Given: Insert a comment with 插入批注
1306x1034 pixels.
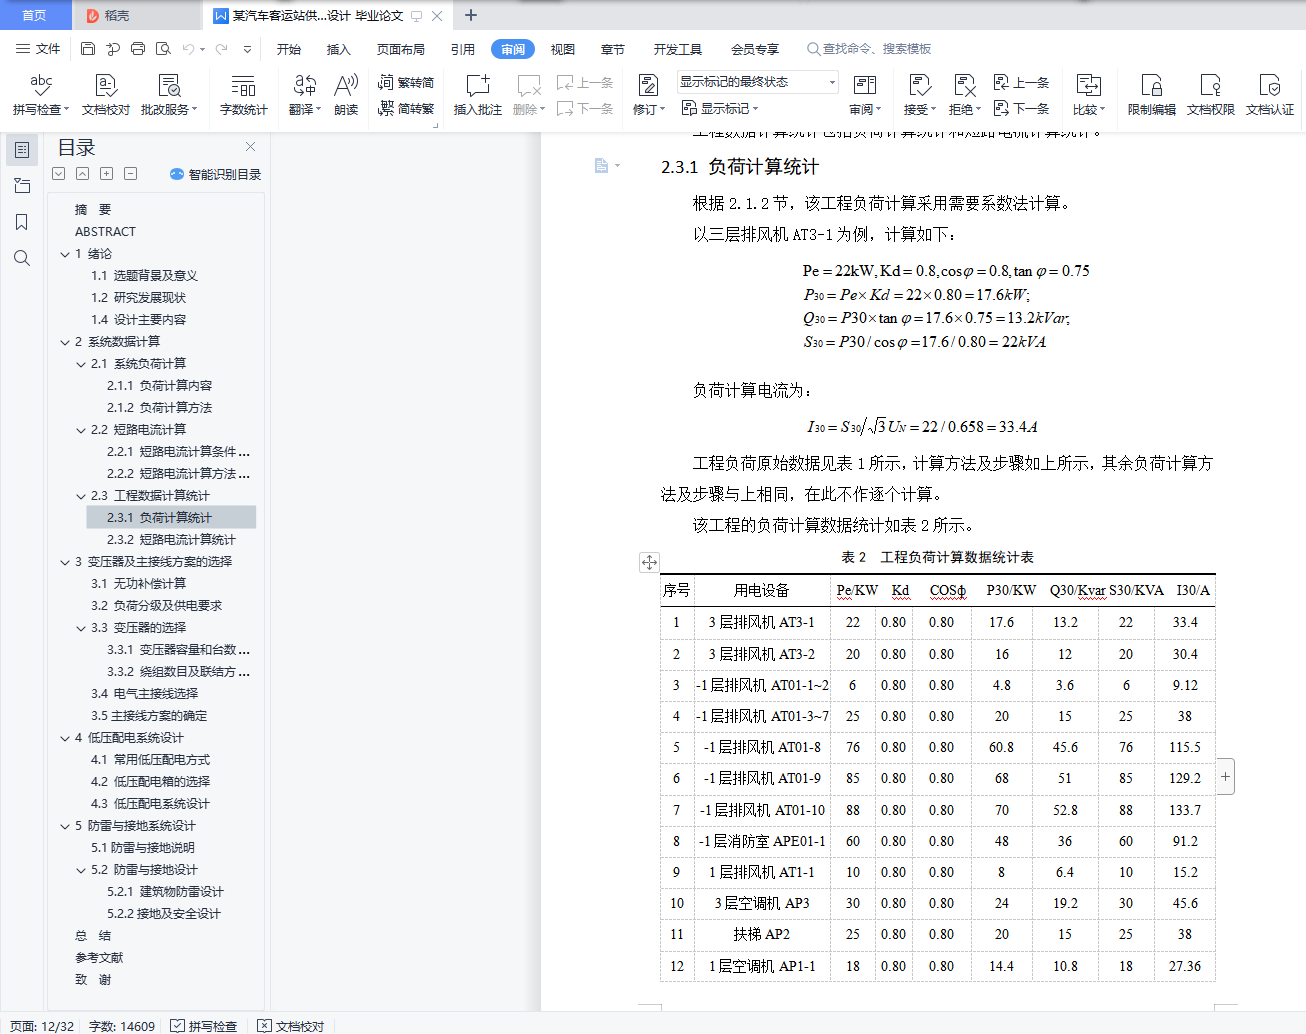Looking at the screenshot, I should pyautogui.click(x=478, y=94).
